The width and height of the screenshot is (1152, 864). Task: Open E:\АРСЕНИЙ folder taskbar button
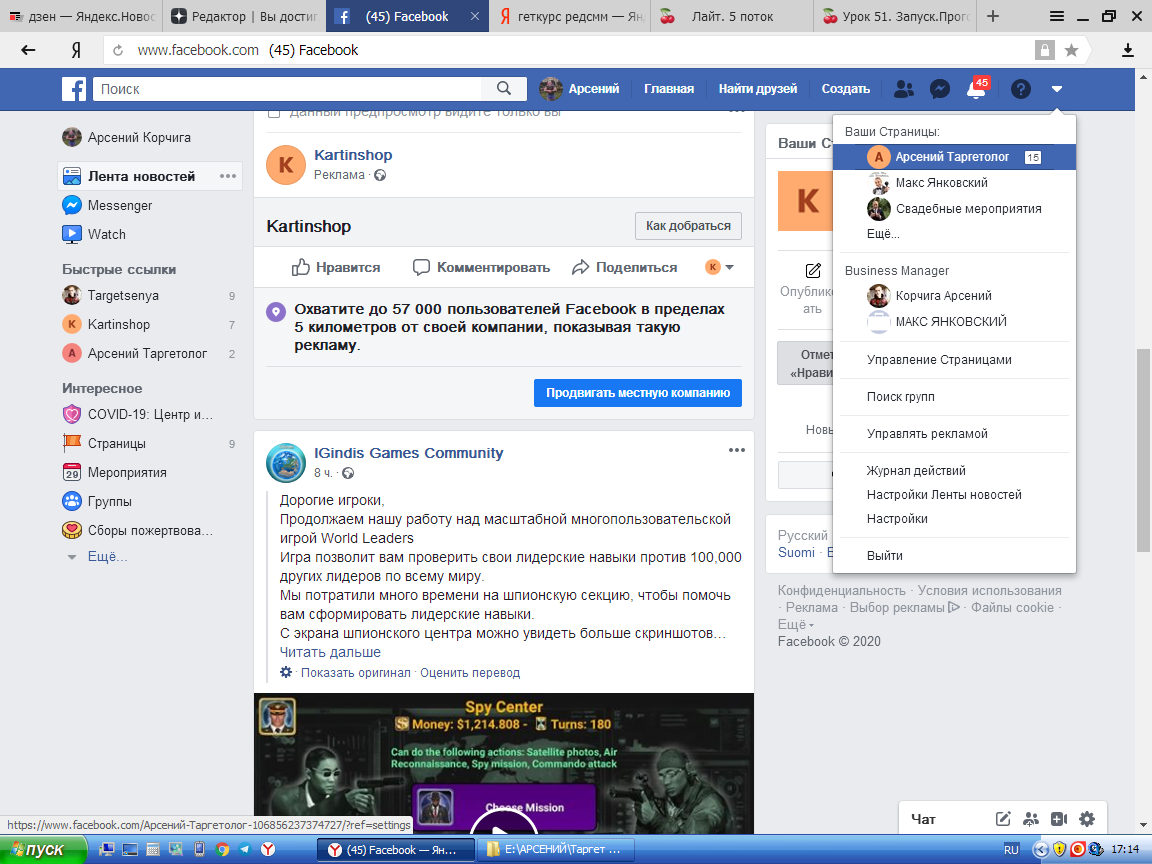pyautogui.click(x=555, y=849)
